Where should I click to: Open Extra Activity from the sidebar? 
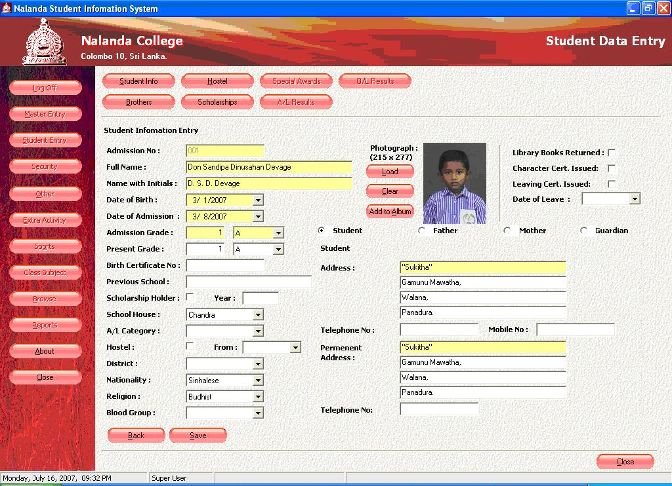click(45, 220)
